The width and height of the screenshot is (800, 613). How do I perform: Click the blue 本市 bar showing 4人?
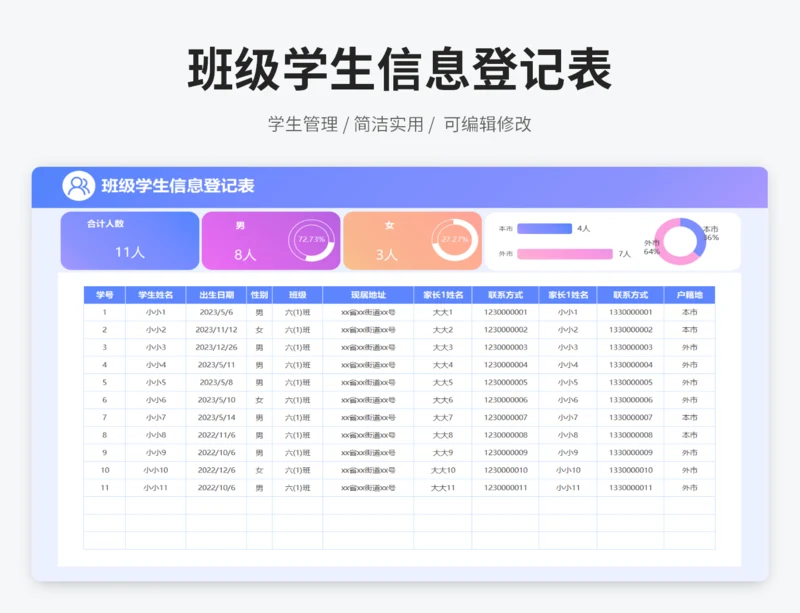(x=544, y=228)
